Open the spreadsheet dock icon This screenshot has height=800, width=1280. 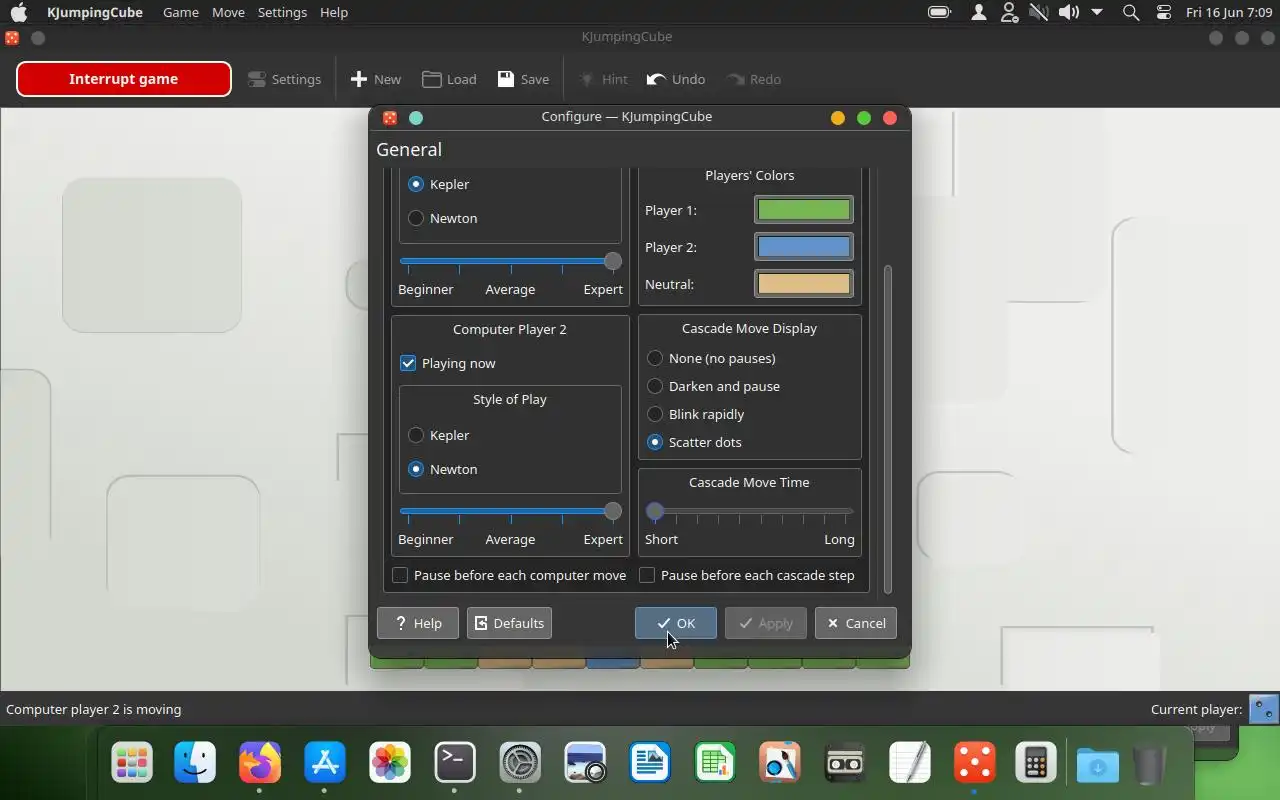715,764
